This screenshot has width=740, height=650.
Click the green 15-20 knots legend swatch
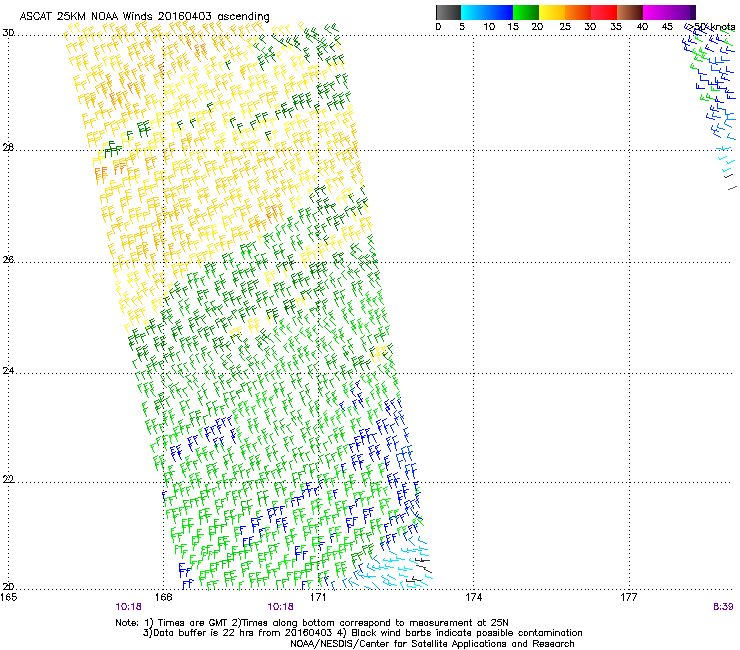coord(526,12)
